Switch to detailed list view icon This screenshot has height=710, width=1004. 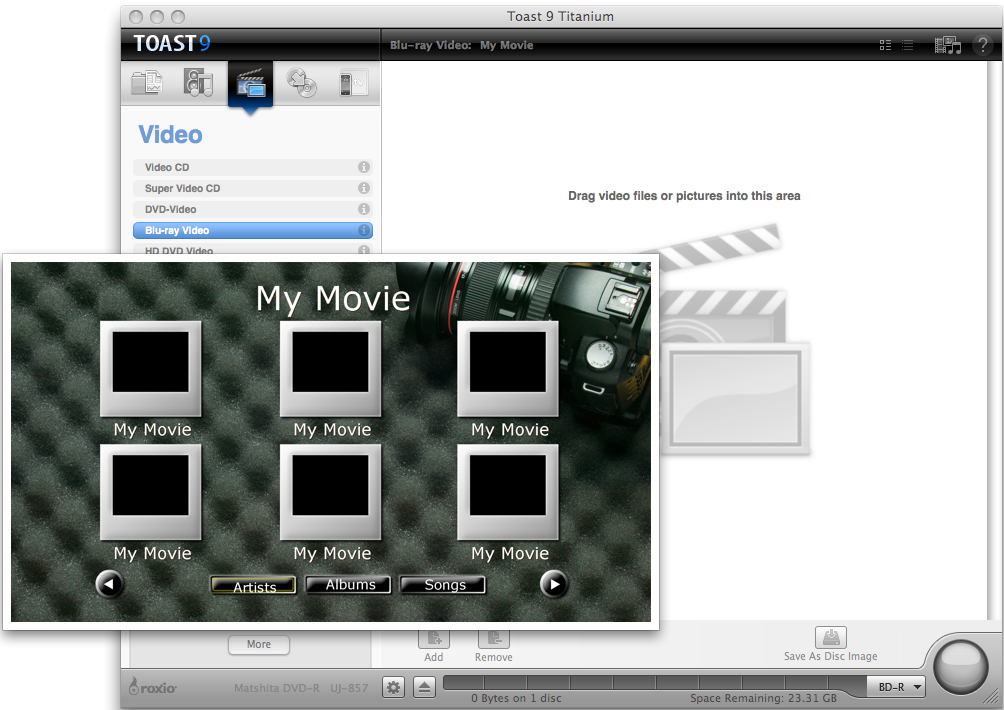(886, 45)
